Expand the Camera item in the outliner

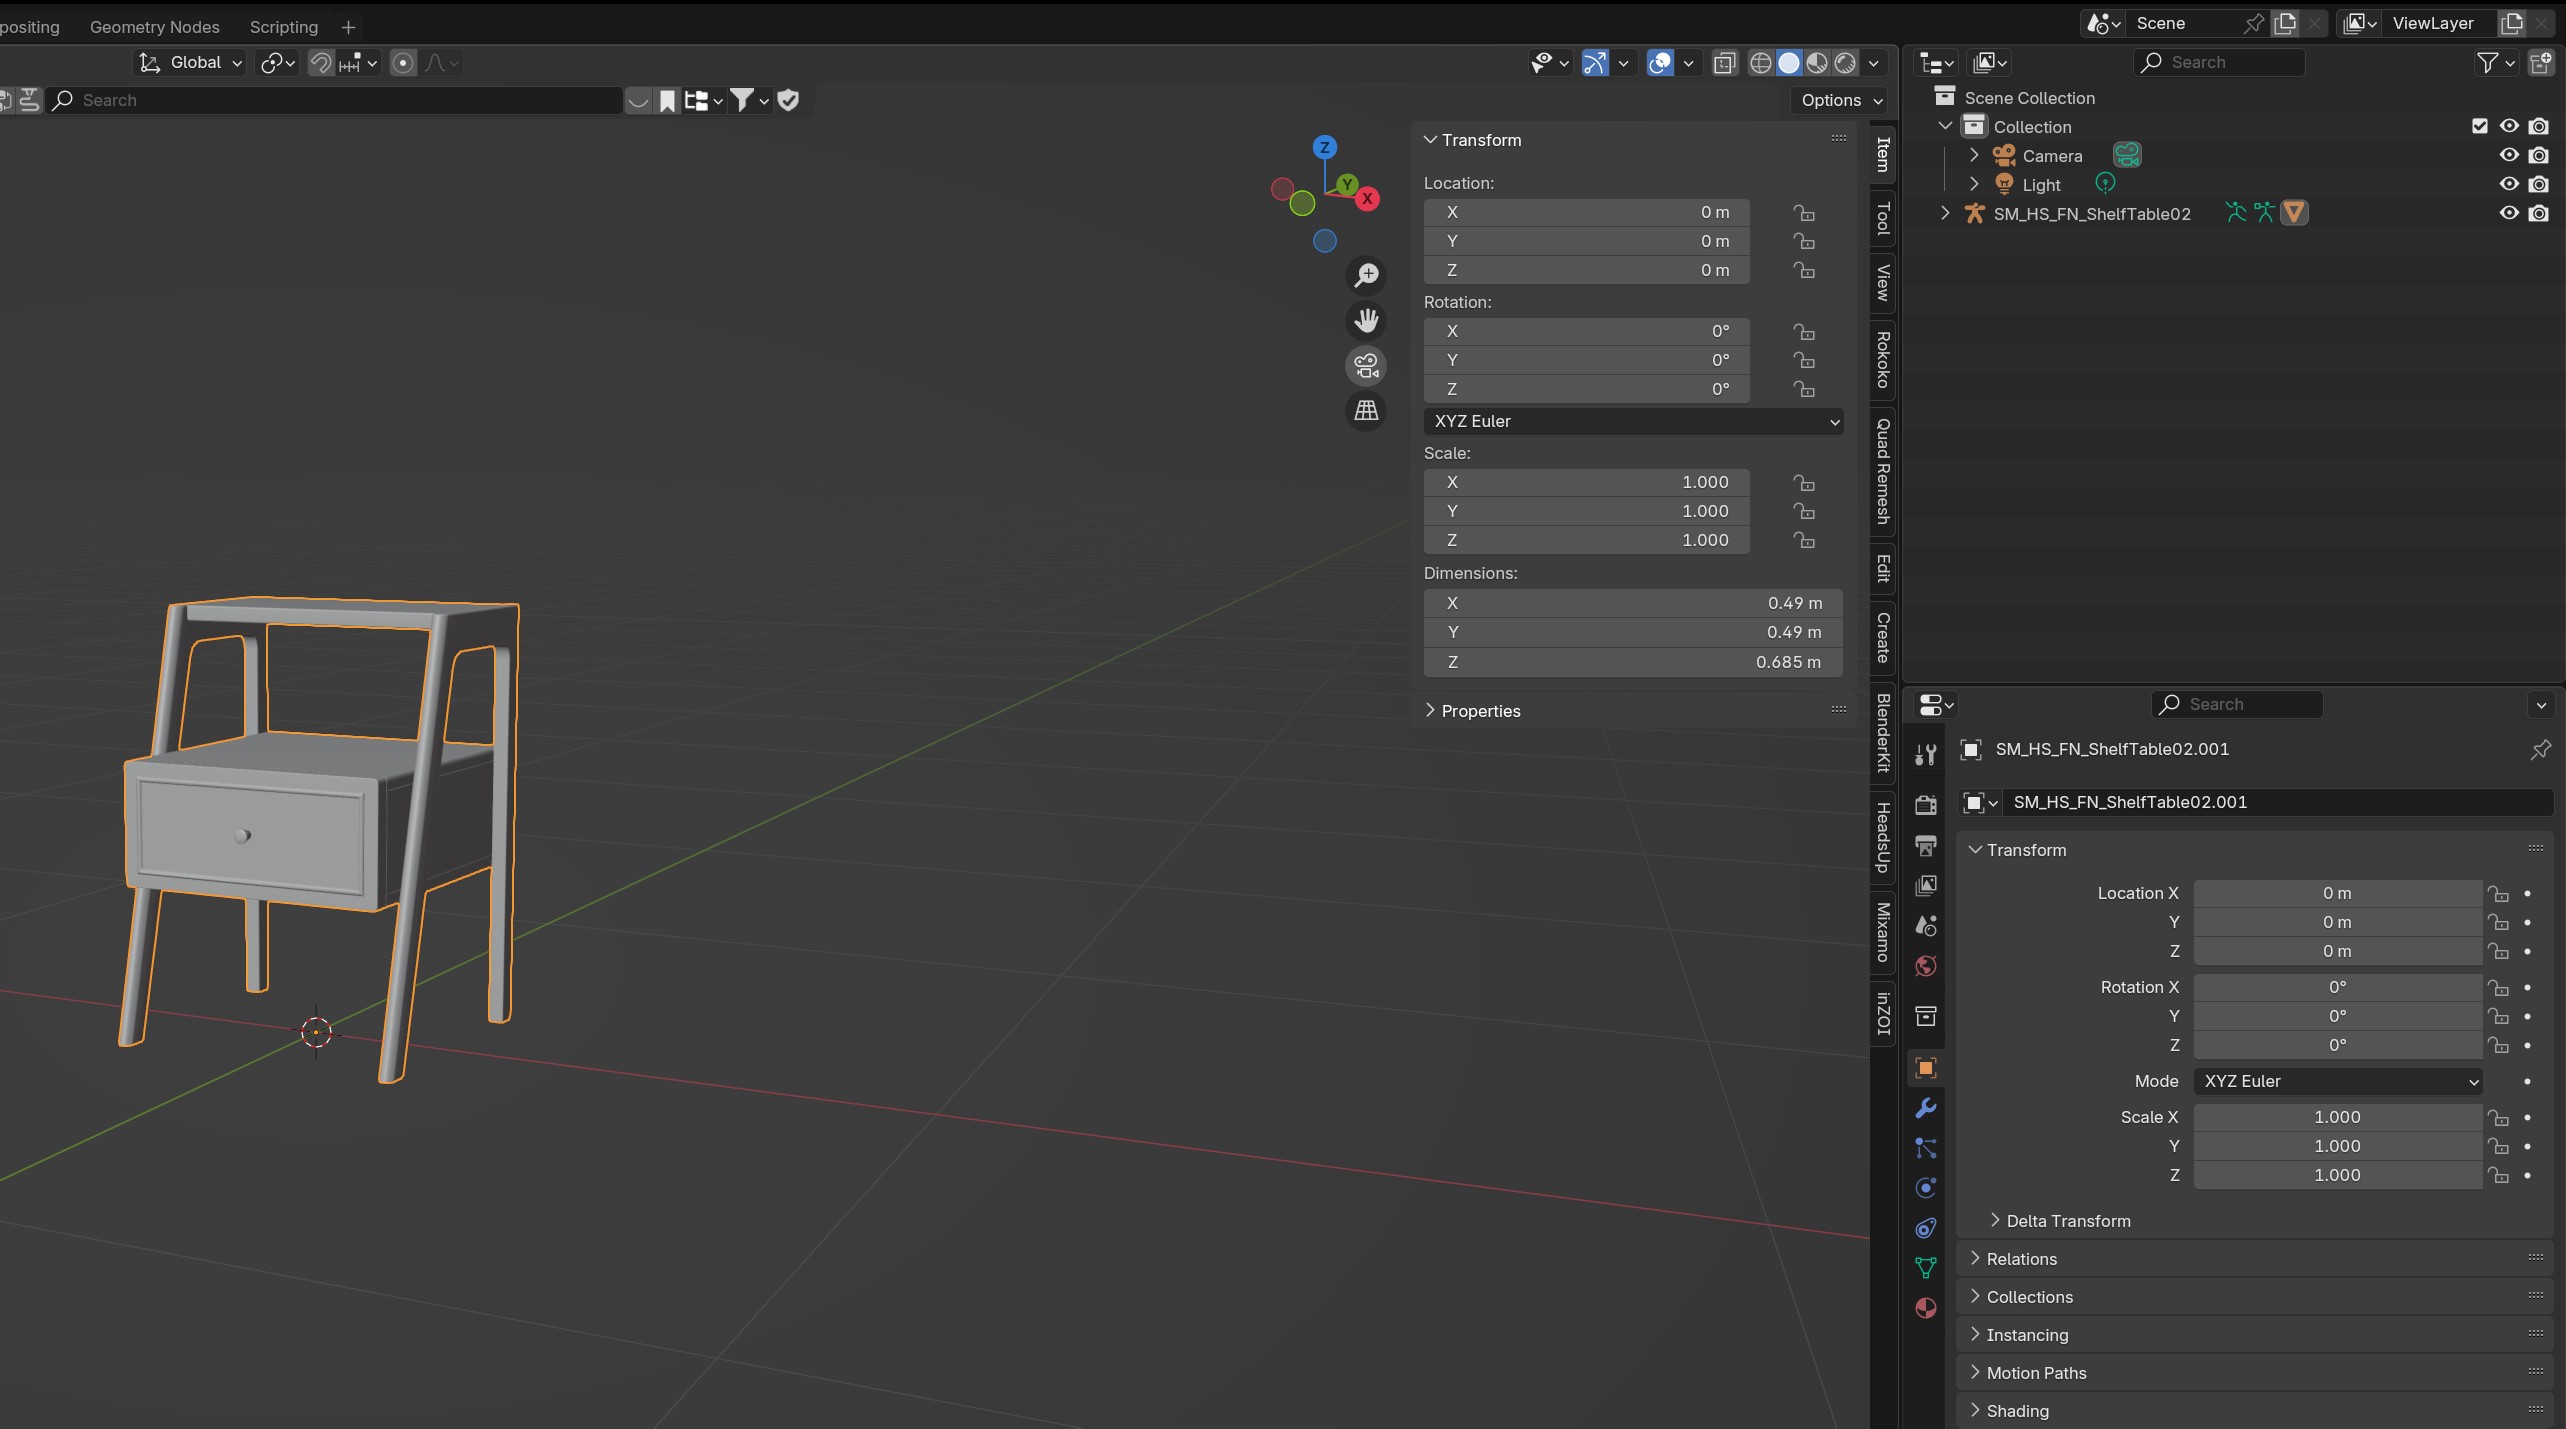pos(1974,155)
